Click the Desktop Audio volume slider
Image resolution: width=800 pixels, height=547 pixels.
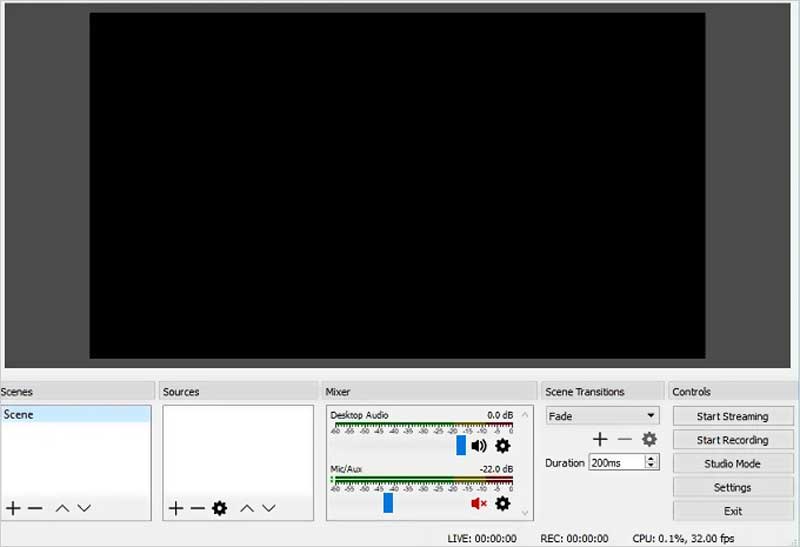[461, 446]
